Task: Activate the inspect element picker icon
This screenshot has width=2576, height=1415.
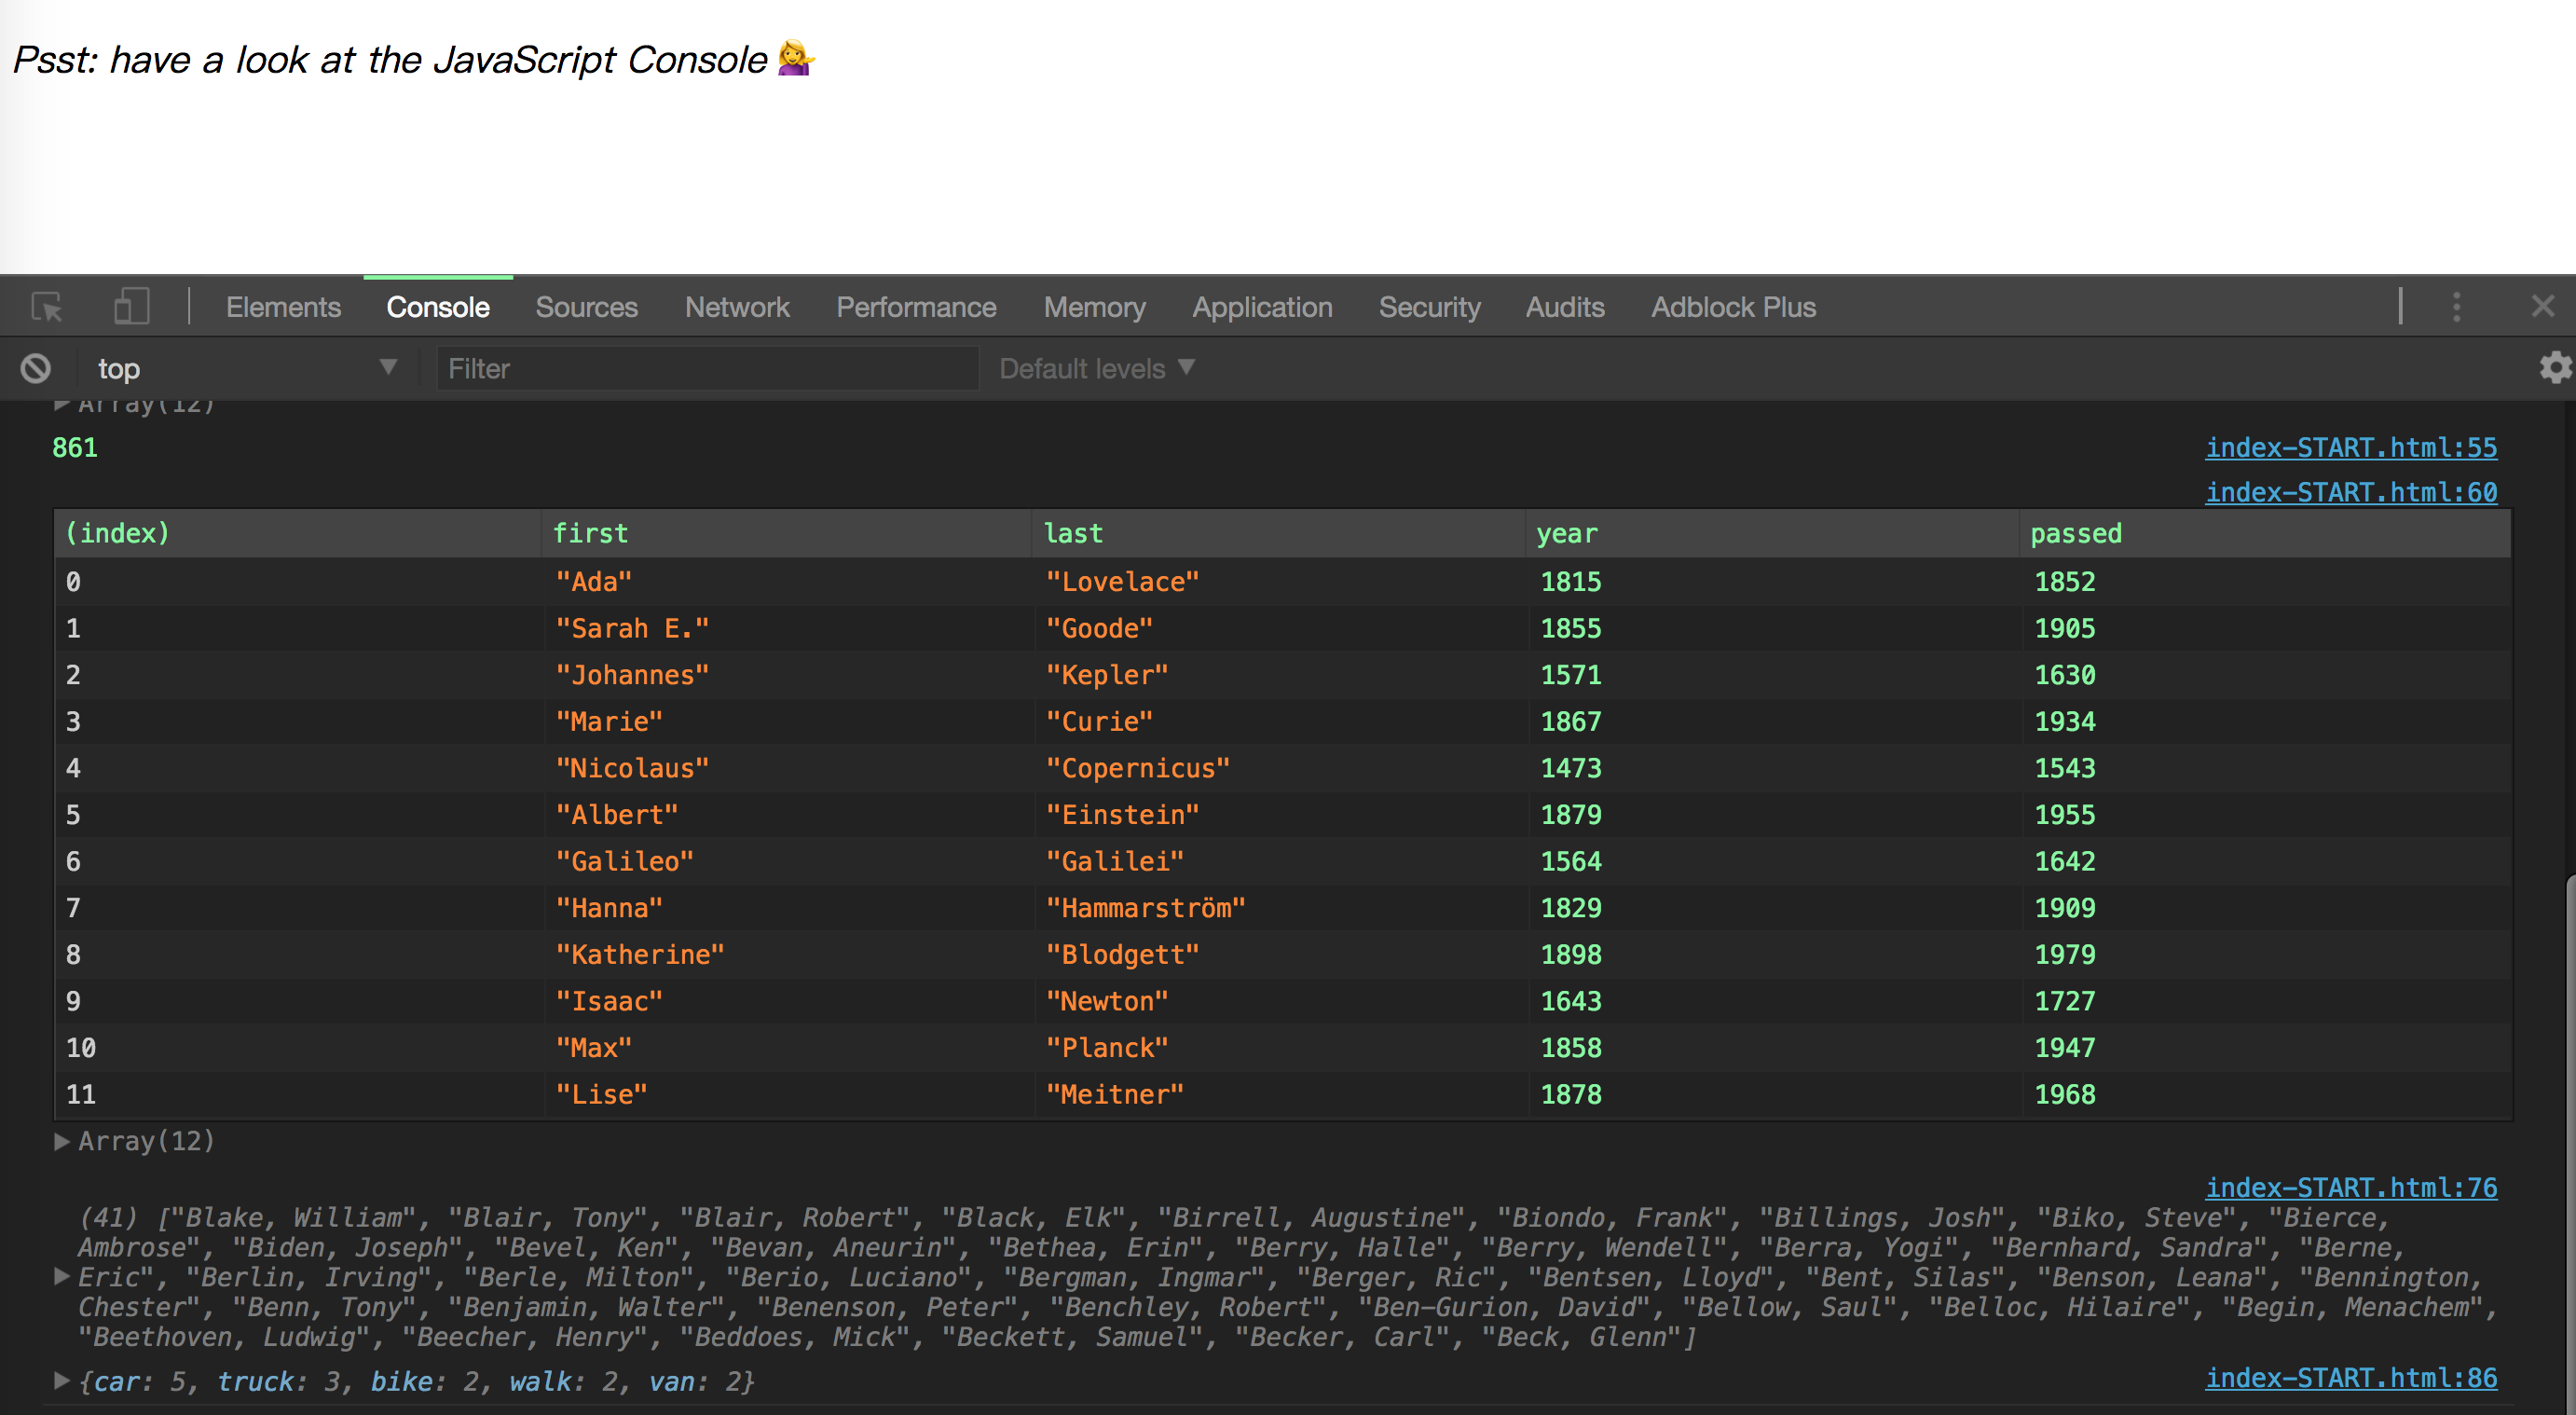Action: tap(47, 306)
